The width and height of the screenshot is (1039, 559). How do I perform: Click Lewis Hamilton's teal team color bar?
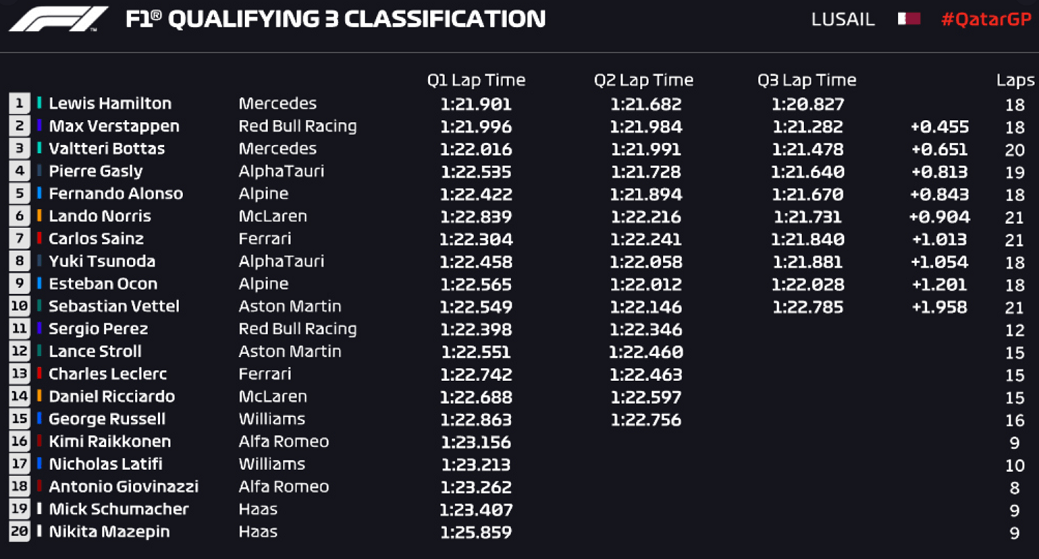point(40,103)
